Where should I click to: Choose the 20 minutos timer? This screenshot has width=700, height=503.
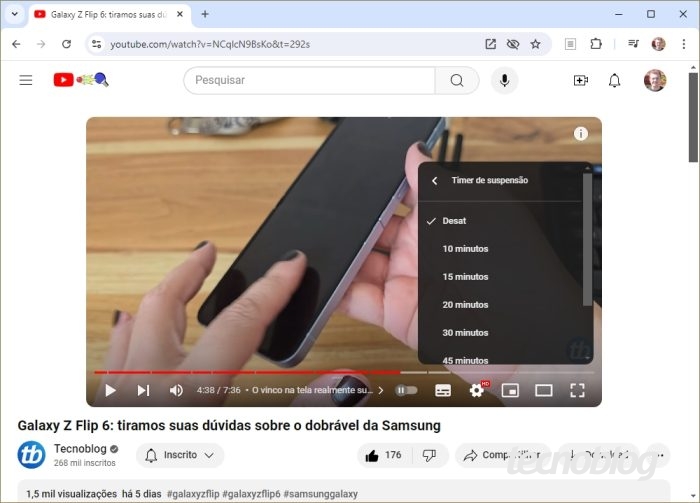pyautogui.click(x=500, y=305)
